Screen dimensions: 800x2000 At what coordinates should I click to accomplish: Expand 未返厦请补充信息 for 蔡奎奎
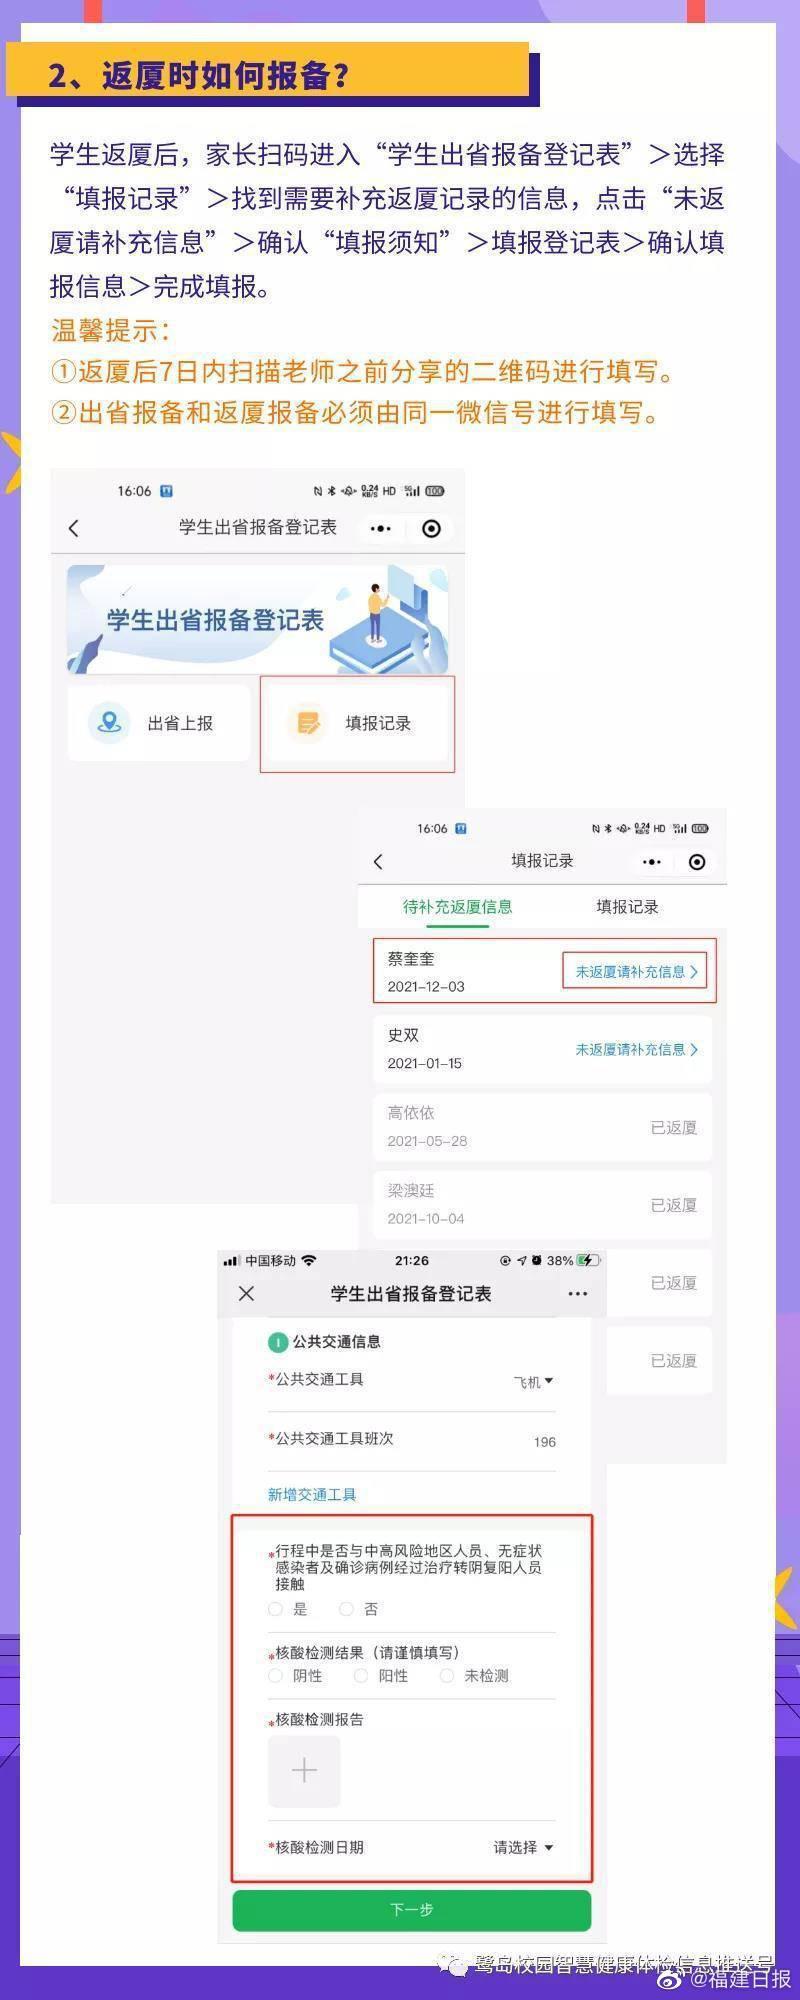[636, 971]
